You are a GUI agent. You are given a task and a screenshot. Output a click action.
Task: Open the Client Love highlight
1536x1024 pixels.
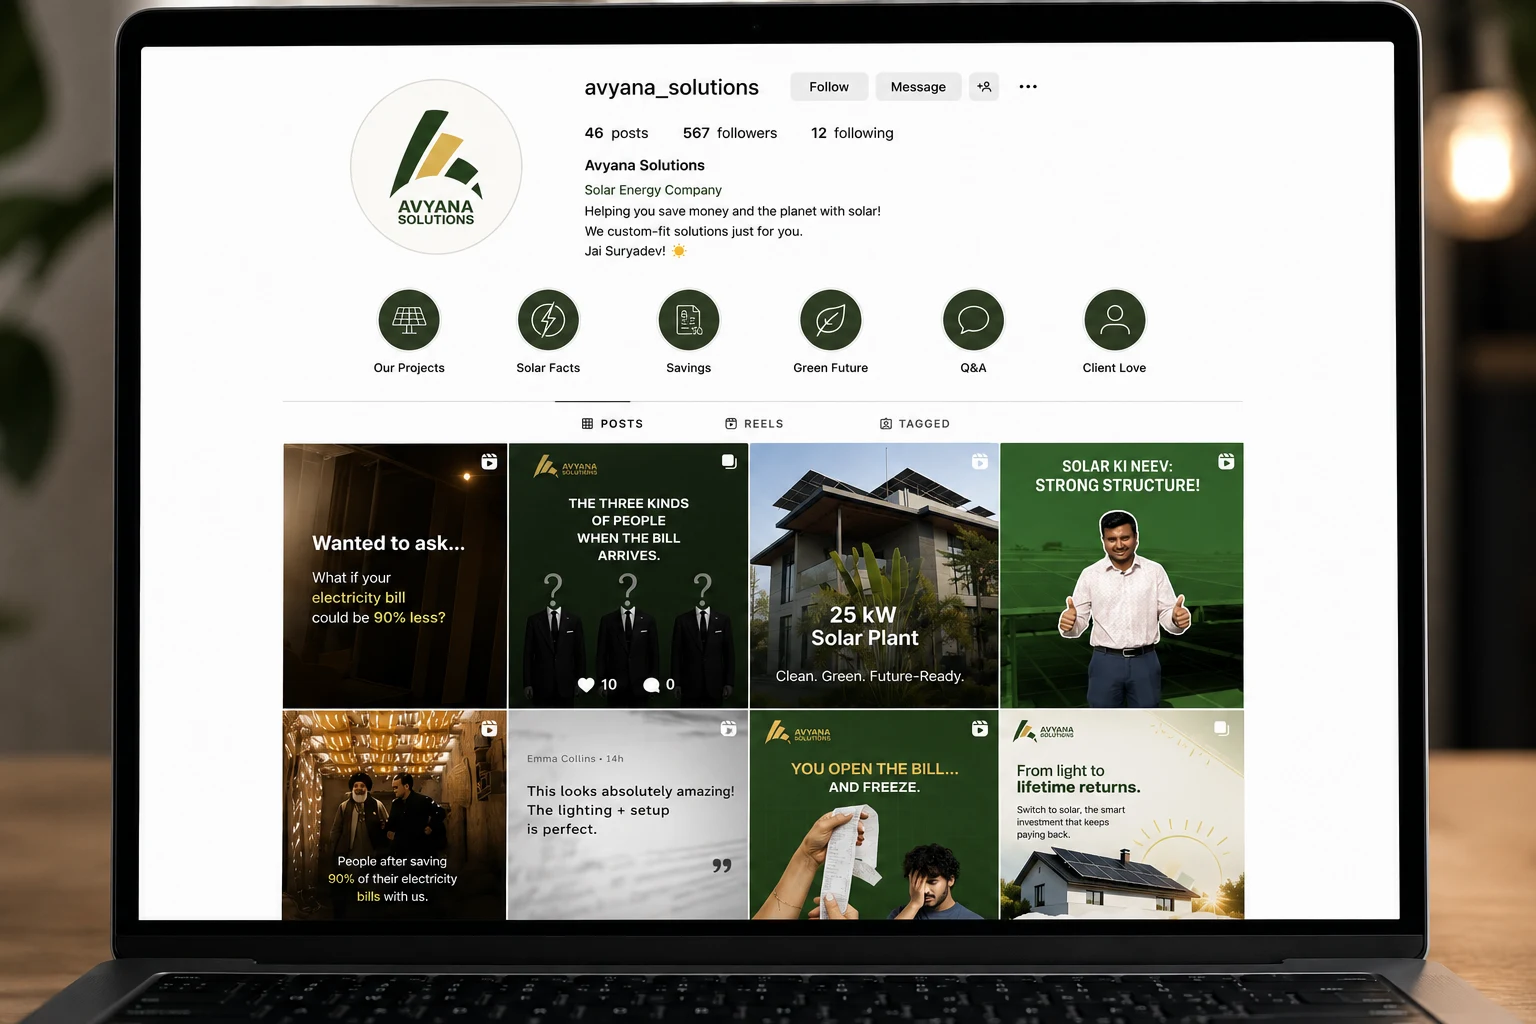coord(1114,320)
